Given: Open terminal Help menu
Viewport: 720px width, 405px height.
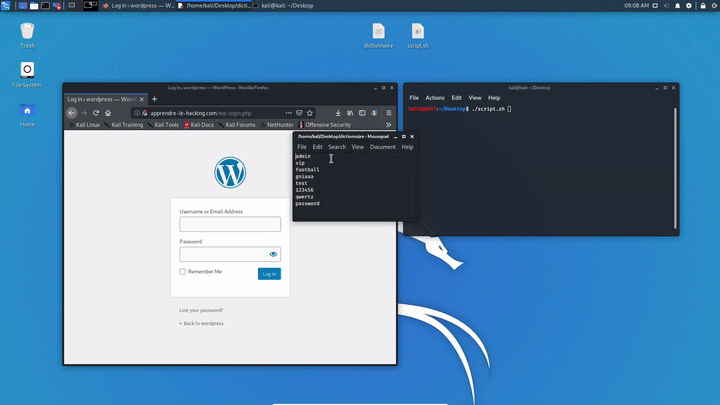Looking at the screenshot, I should (x=494, y=98).
